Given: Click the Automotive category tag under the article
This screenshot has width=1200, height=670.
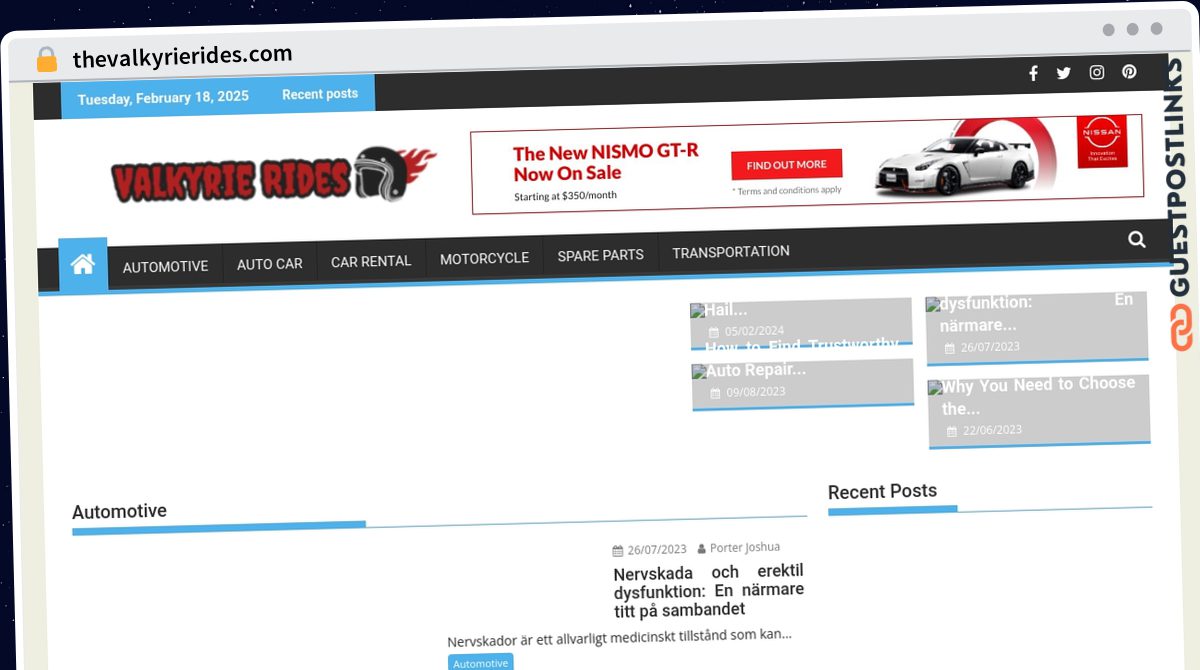Looking at the screenshot, I should point(481,663).
